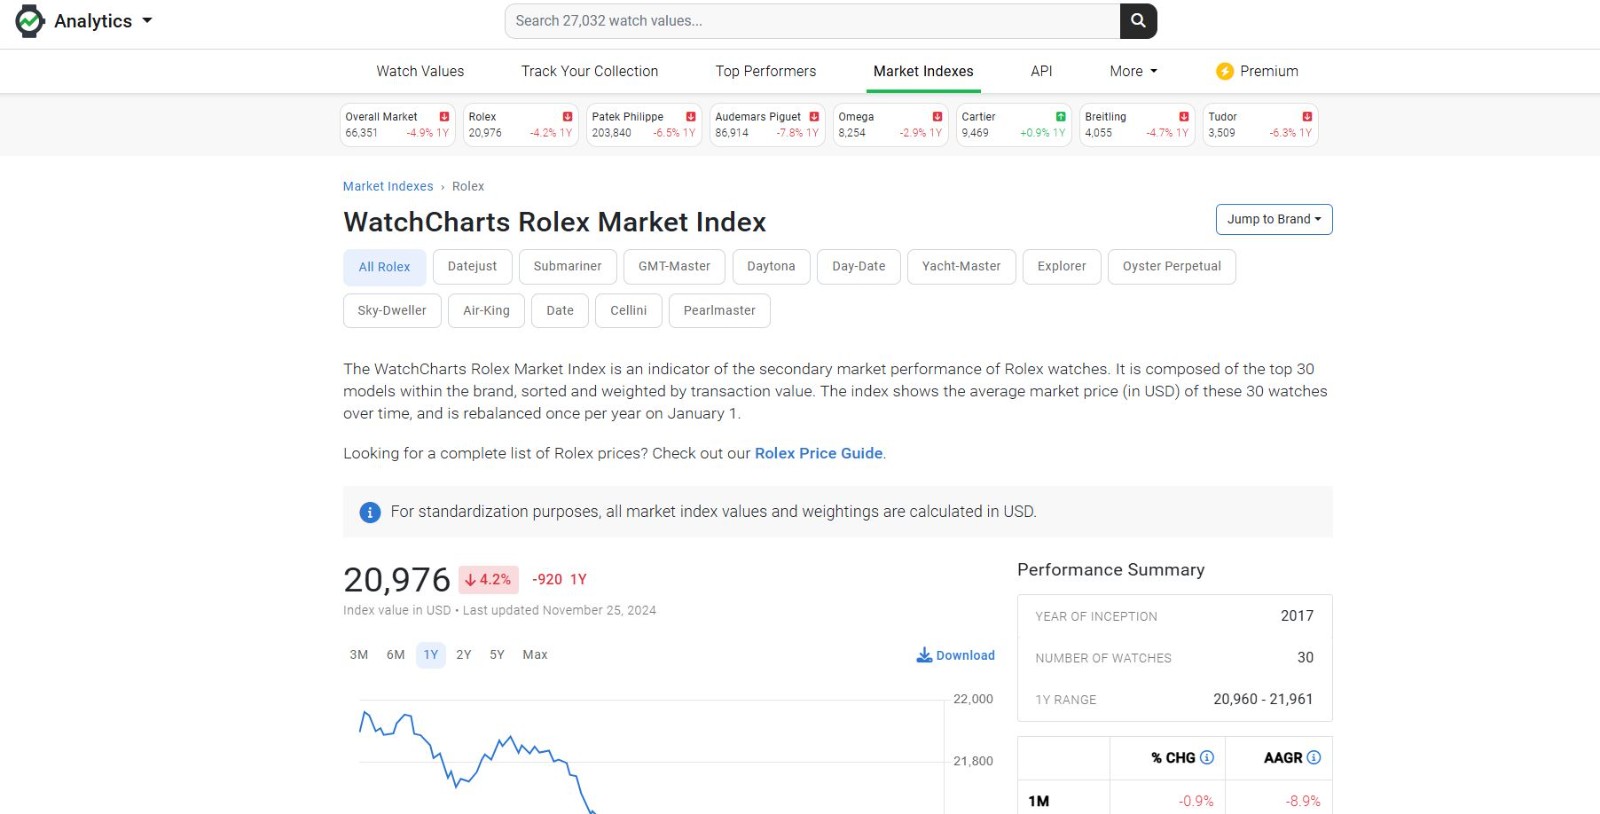The width and height of the screenshot is (1600, 814).
Task: Switch chart range to 6M
Action: click(x=396, y=655)
